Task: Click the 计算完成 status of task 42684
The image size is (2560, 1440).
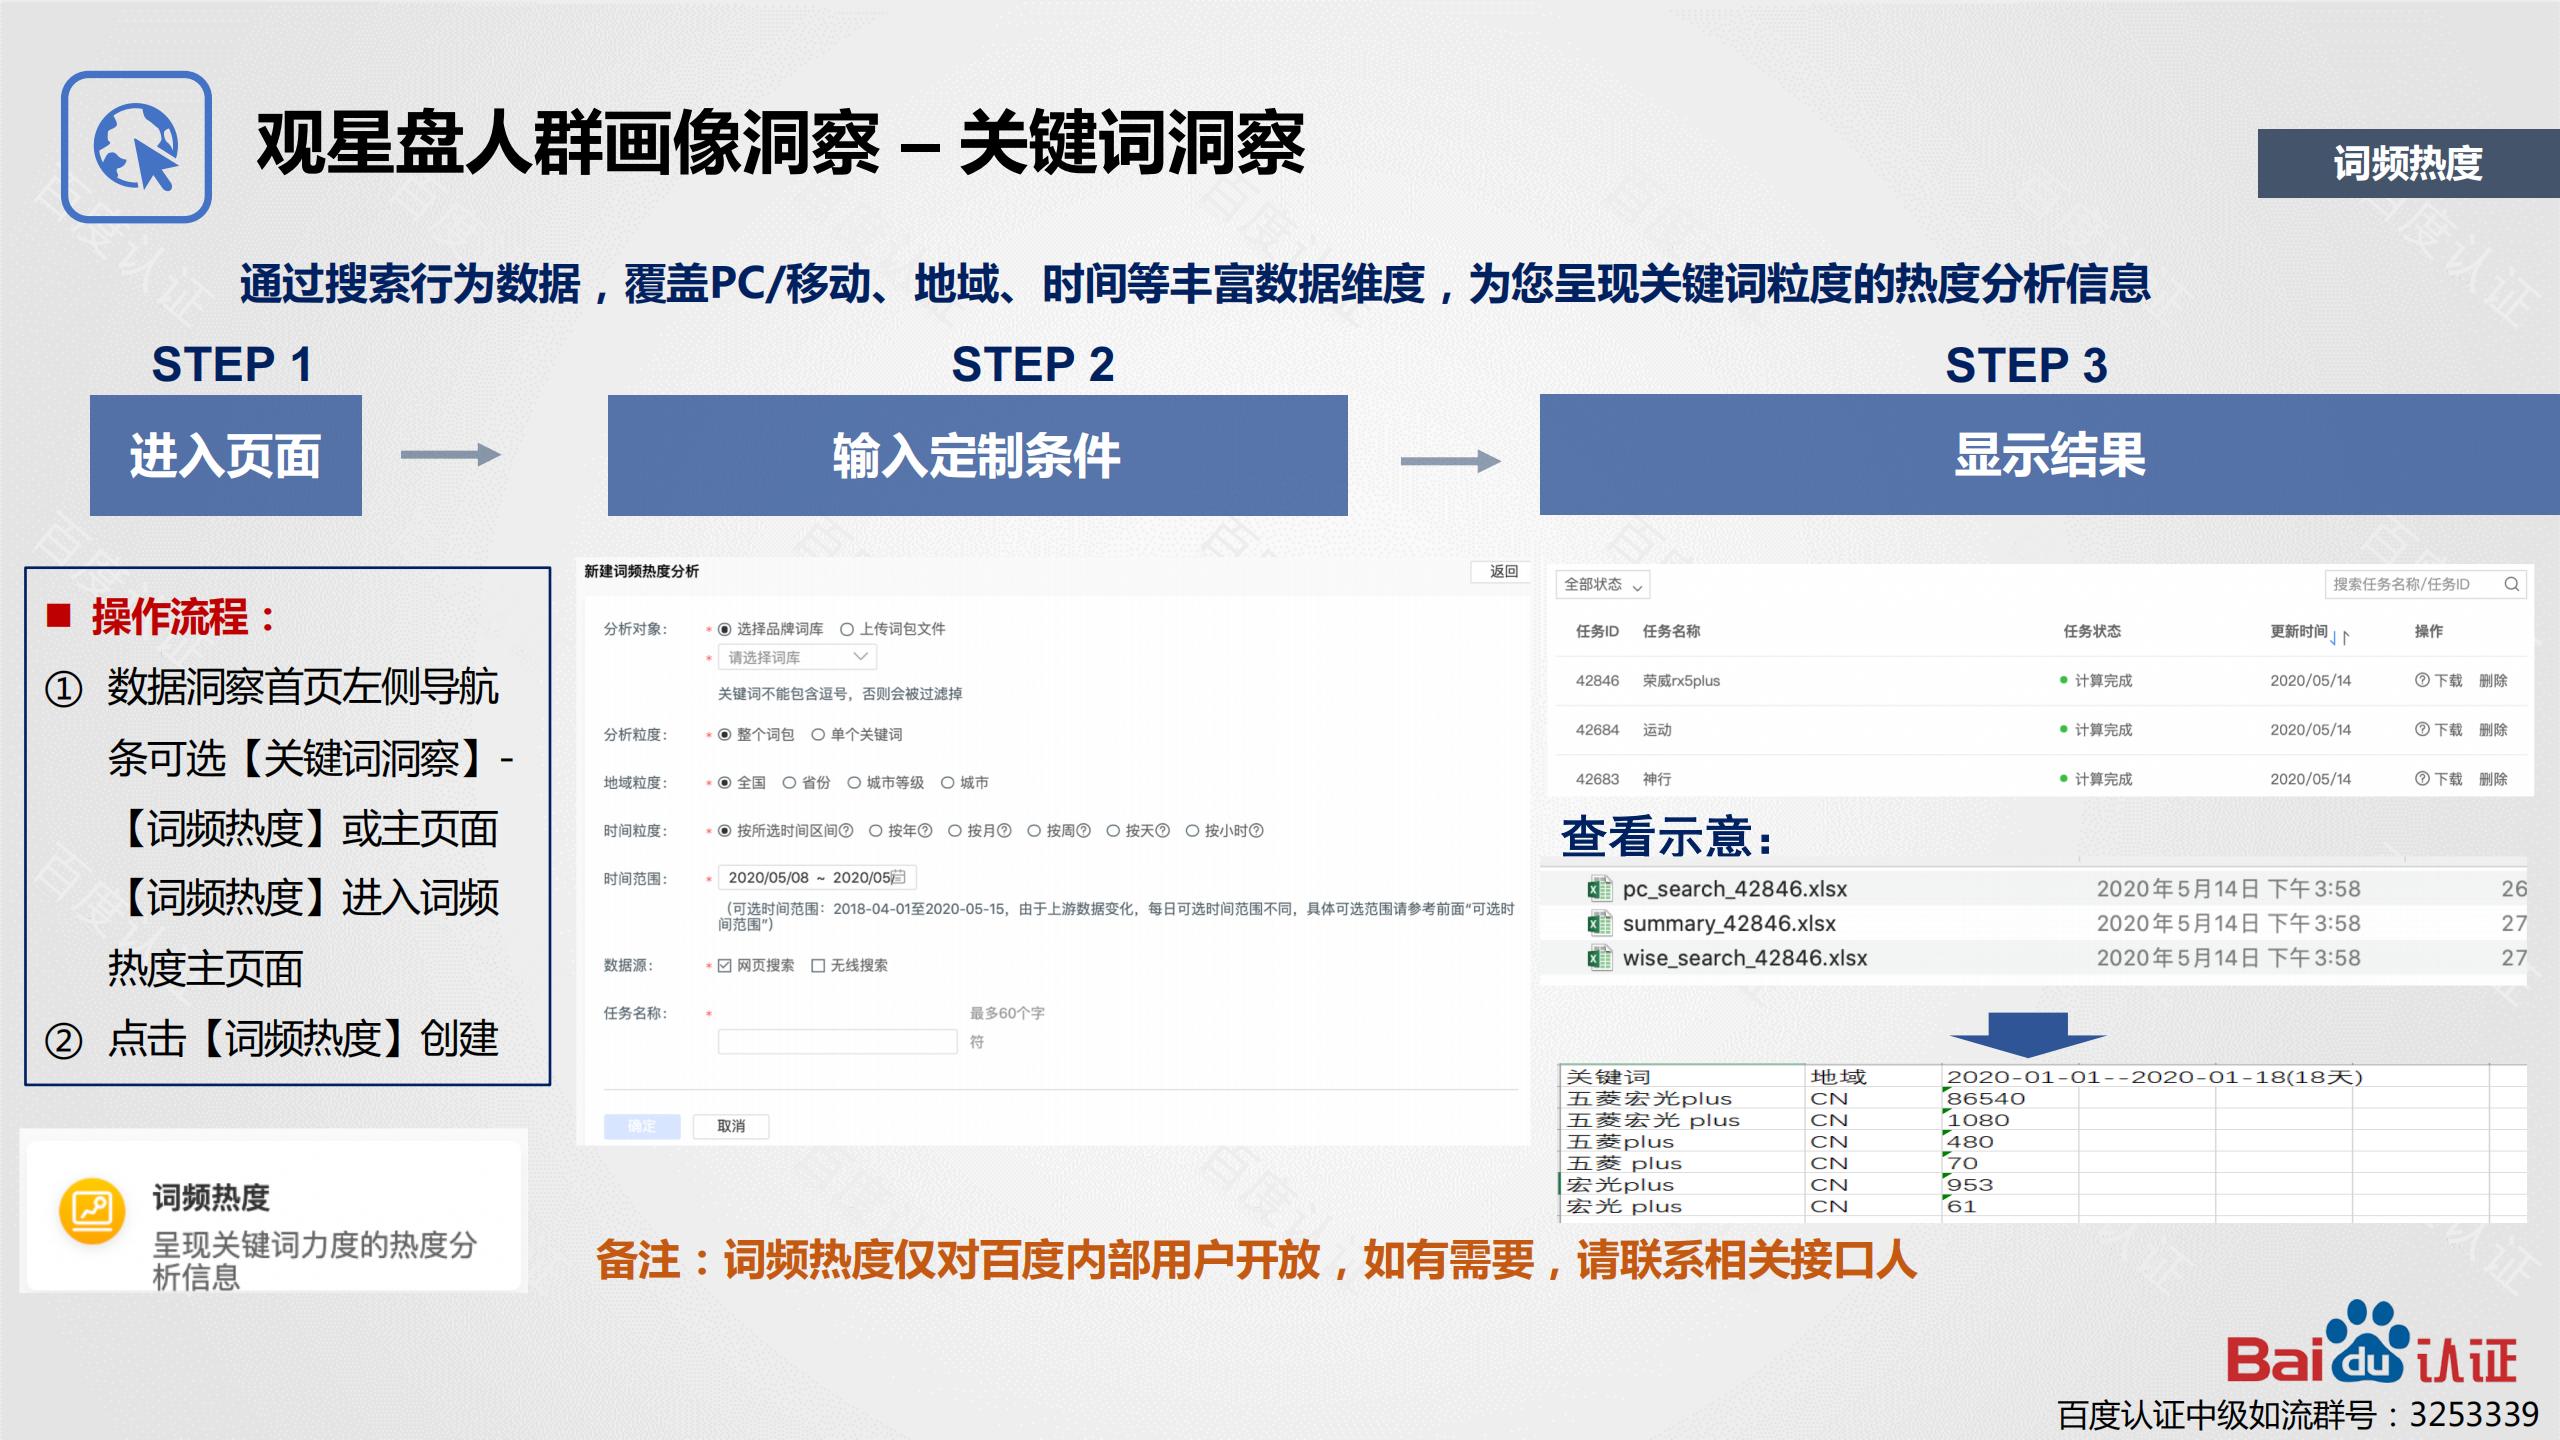Action: coord(2096,729)
